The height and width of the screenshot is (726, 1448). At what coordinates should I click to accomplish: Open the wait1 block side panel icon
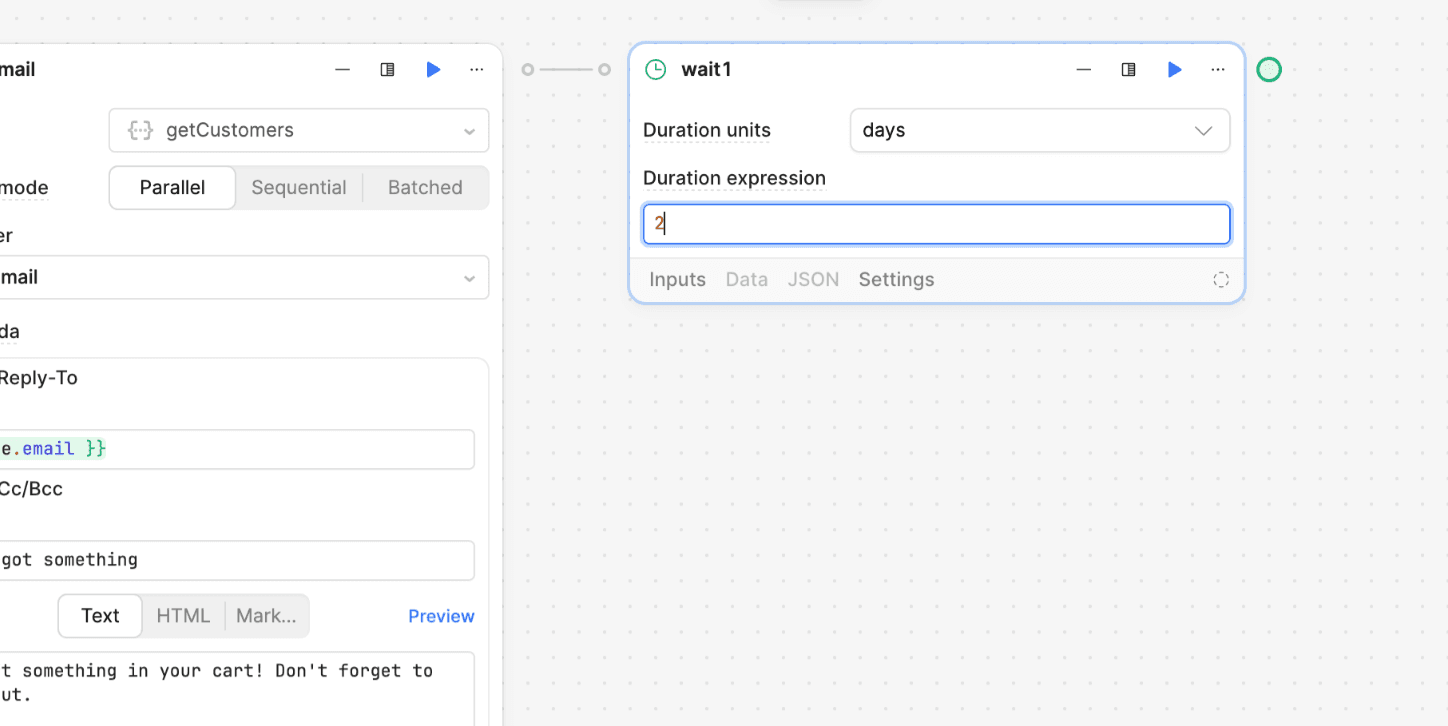1128,69
